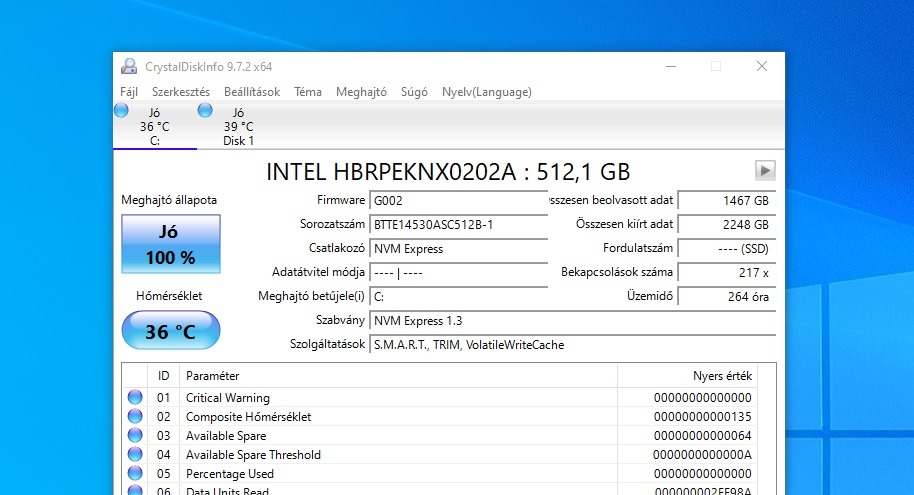Click the next disk play arrow button
The height and width of the screenshot is (495, 914).
765,170
